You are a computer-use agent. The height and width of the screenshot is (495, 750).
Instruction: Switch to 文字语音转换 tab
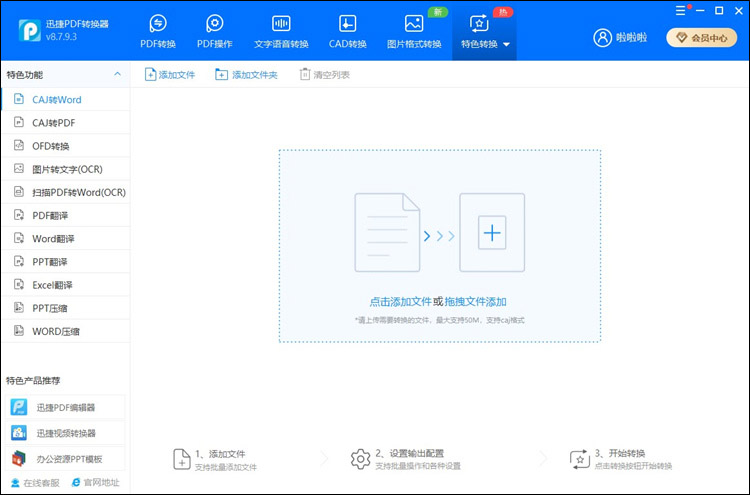coord(281,32)
